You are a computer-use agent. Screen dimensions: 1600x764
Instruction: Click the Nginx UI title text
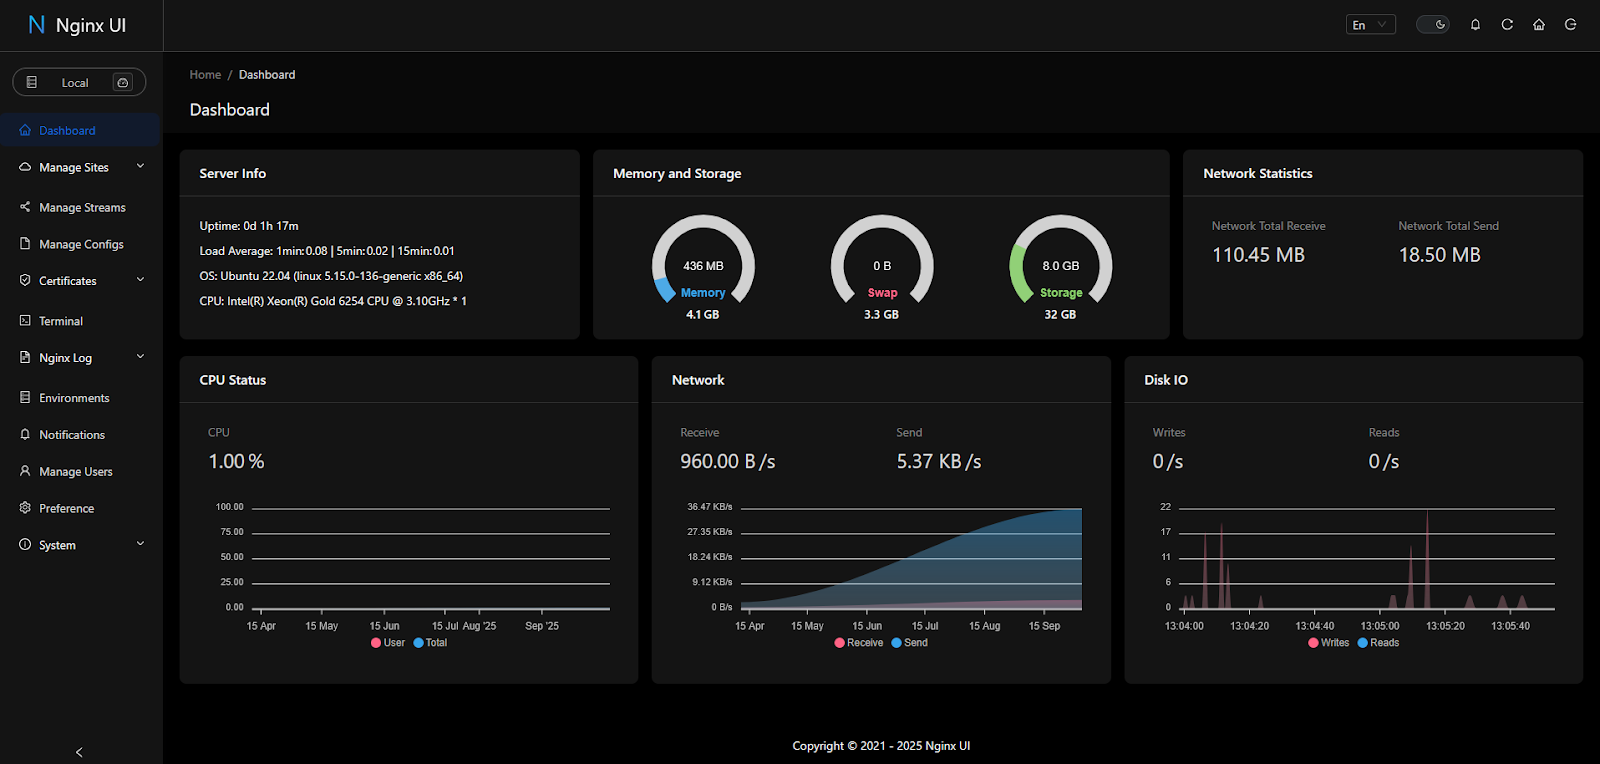[91, 25]
